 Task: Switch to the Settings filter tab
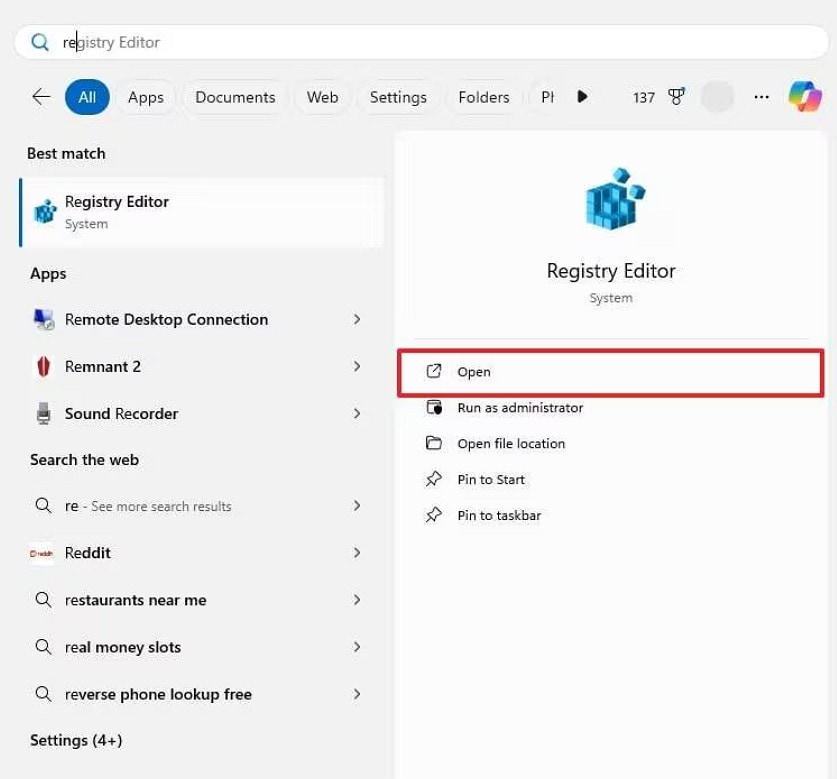(x=398, y=97)
